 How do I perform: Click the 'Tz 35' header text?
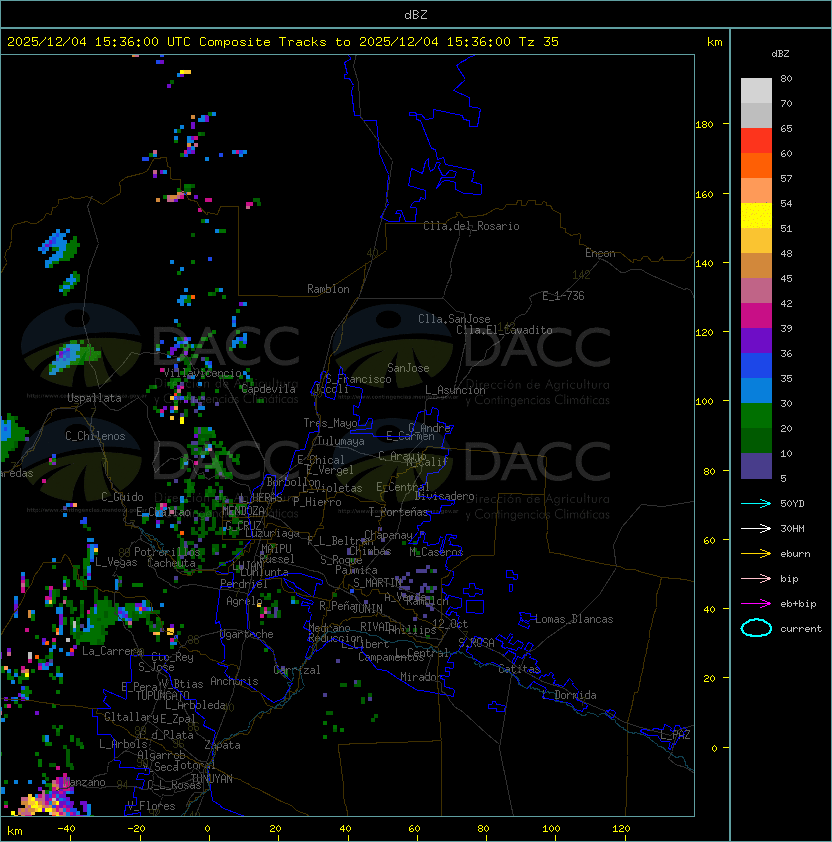[x=539, y=42]
